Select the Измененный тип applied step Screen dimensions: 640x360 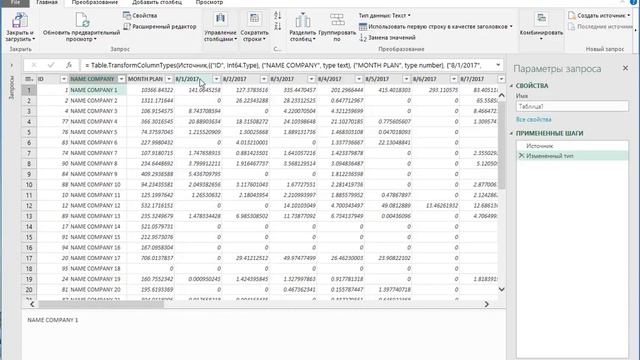tap(572, 156)
